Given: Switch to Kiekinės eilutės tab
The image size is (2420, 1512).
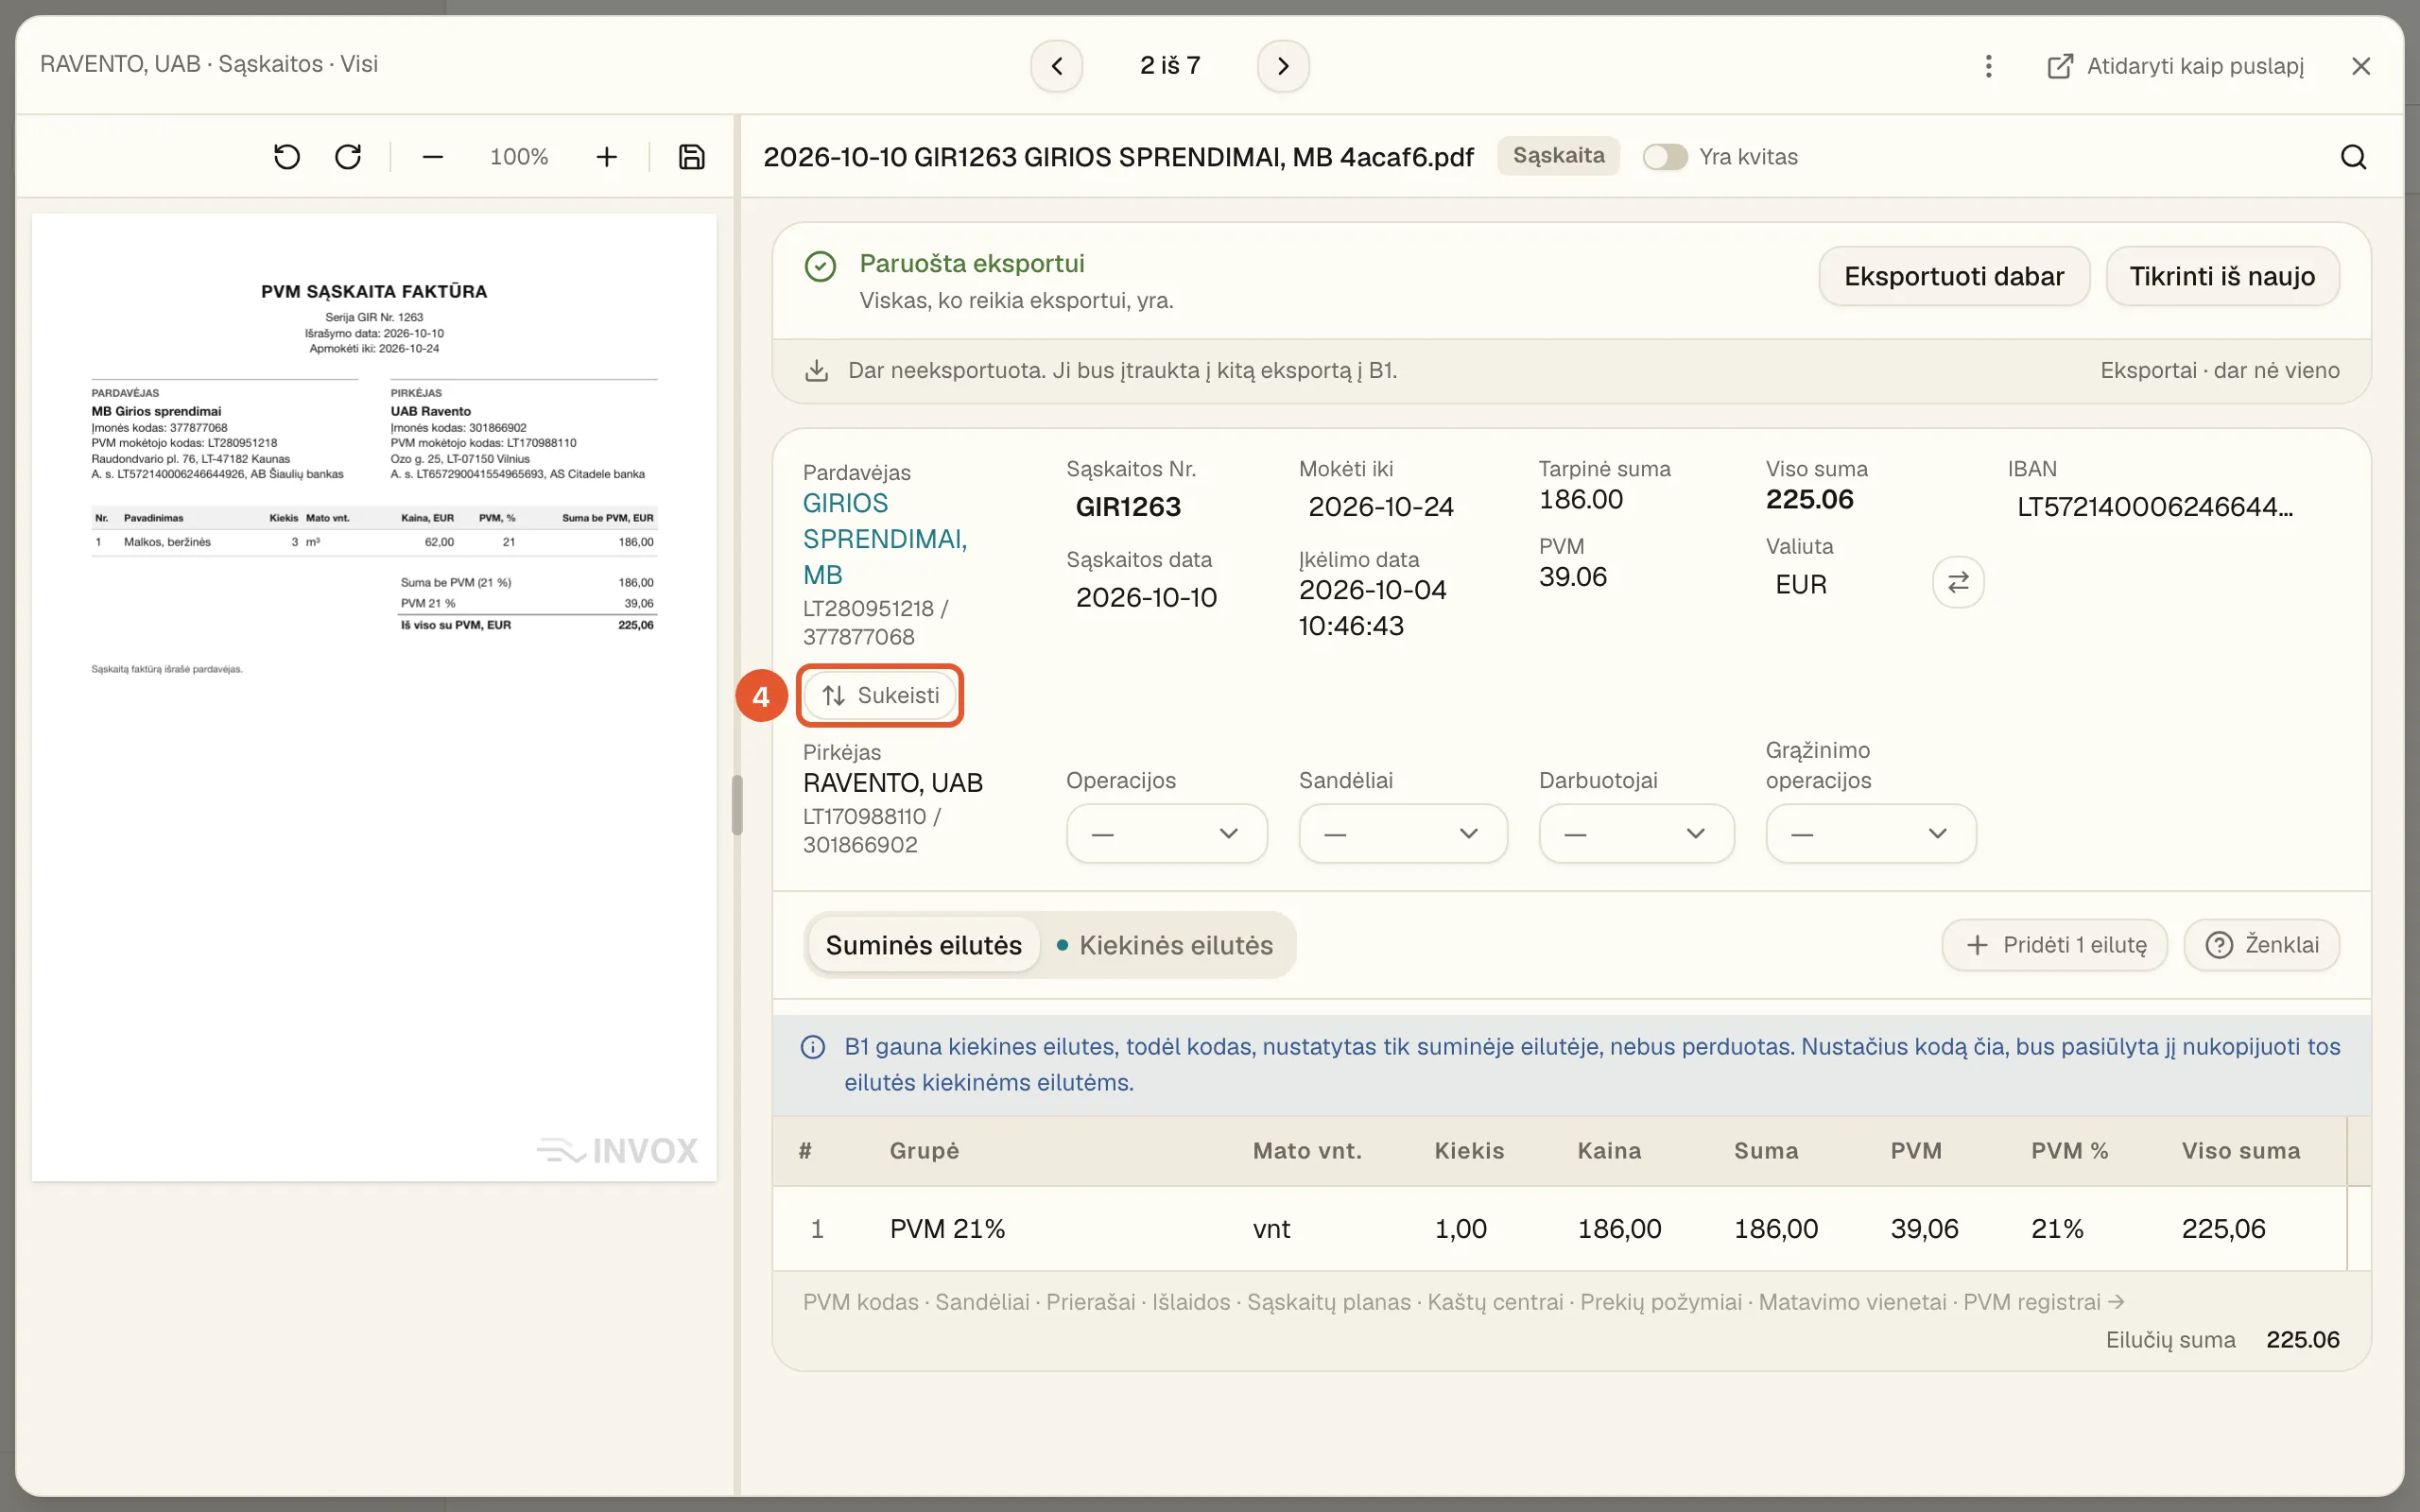Looking at the screenshot, I should 1166,945.
